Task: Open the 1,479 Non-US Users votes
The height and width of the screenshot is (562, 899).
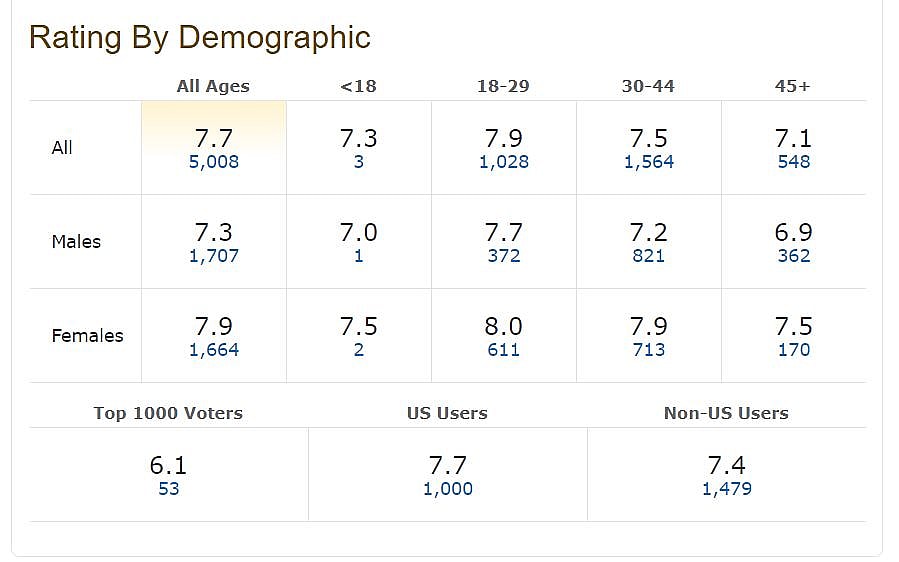Action: [727, 489]
